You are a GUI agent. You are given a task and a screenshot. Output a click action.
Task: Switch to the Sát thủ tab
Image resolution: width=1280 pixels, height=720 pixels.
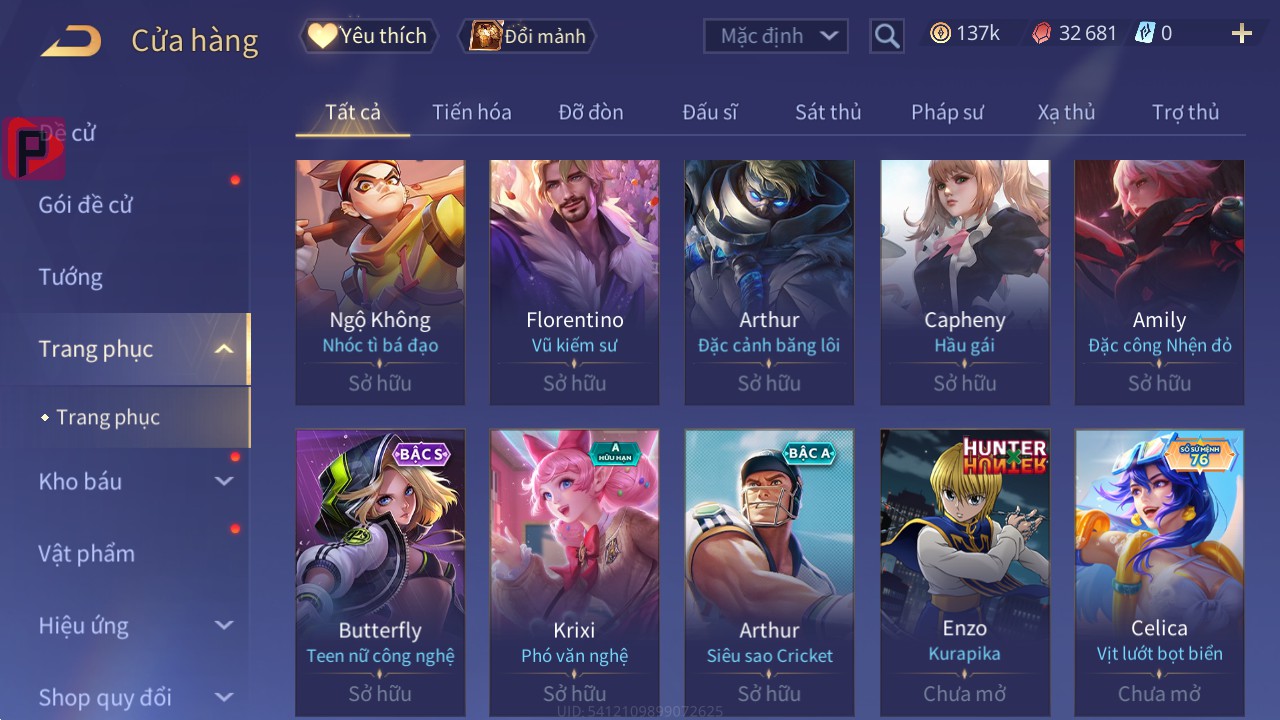click(828, 112)
